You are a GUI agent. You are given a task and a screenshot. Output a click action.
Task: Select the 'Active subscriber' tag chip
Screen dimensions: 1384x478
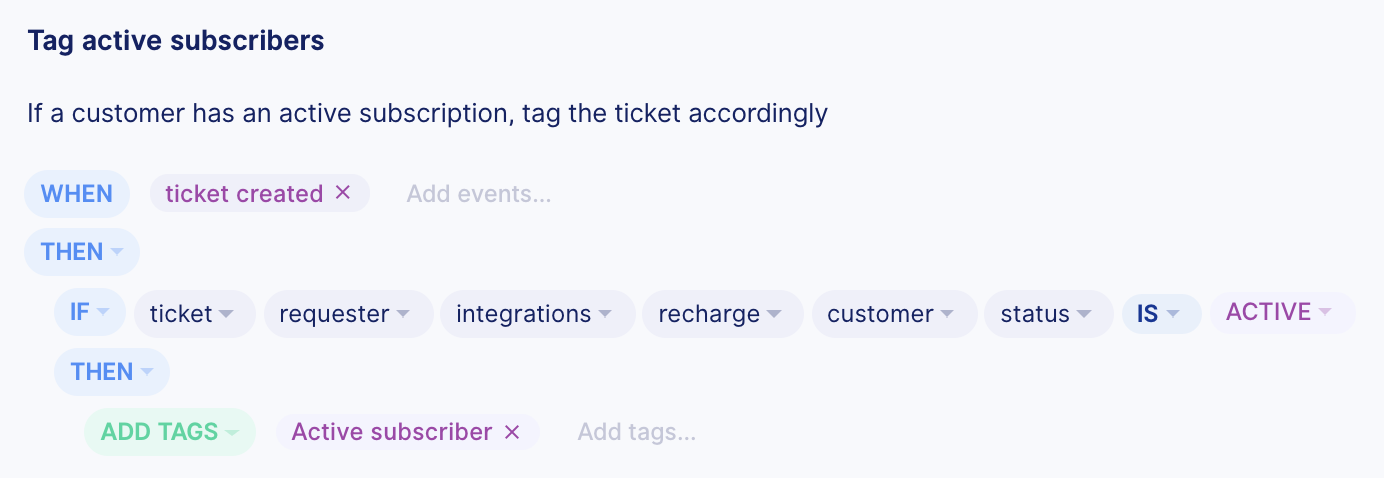(x=392, y=432)
